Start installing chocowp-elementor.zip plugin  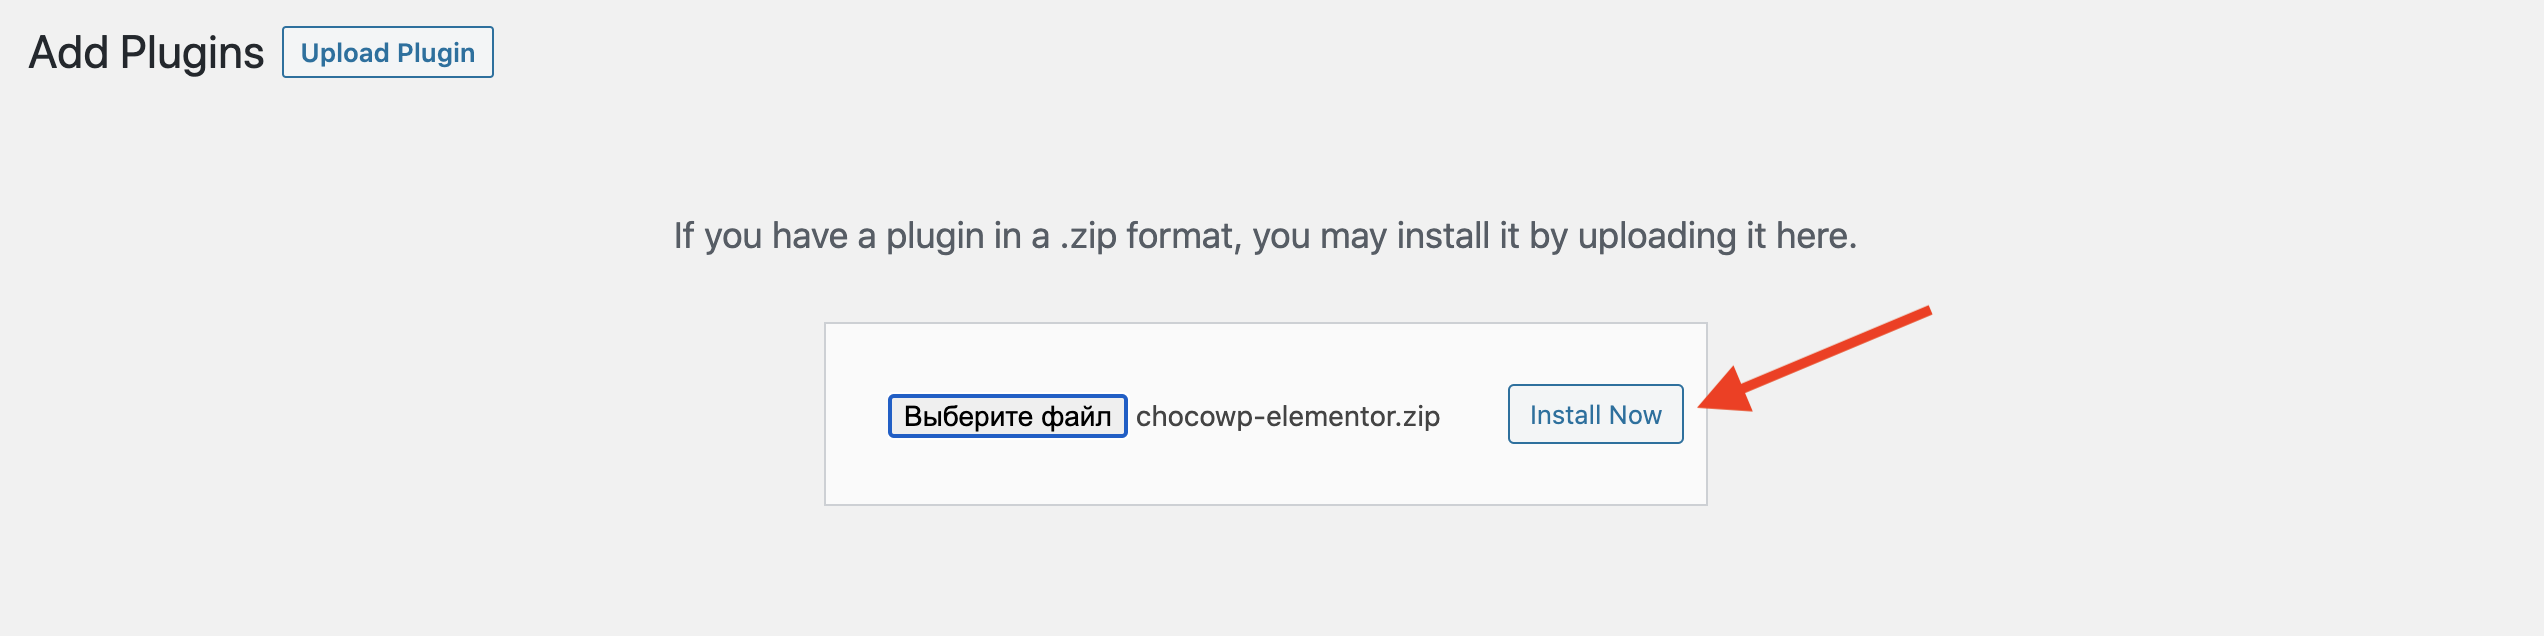point(1595,414)
